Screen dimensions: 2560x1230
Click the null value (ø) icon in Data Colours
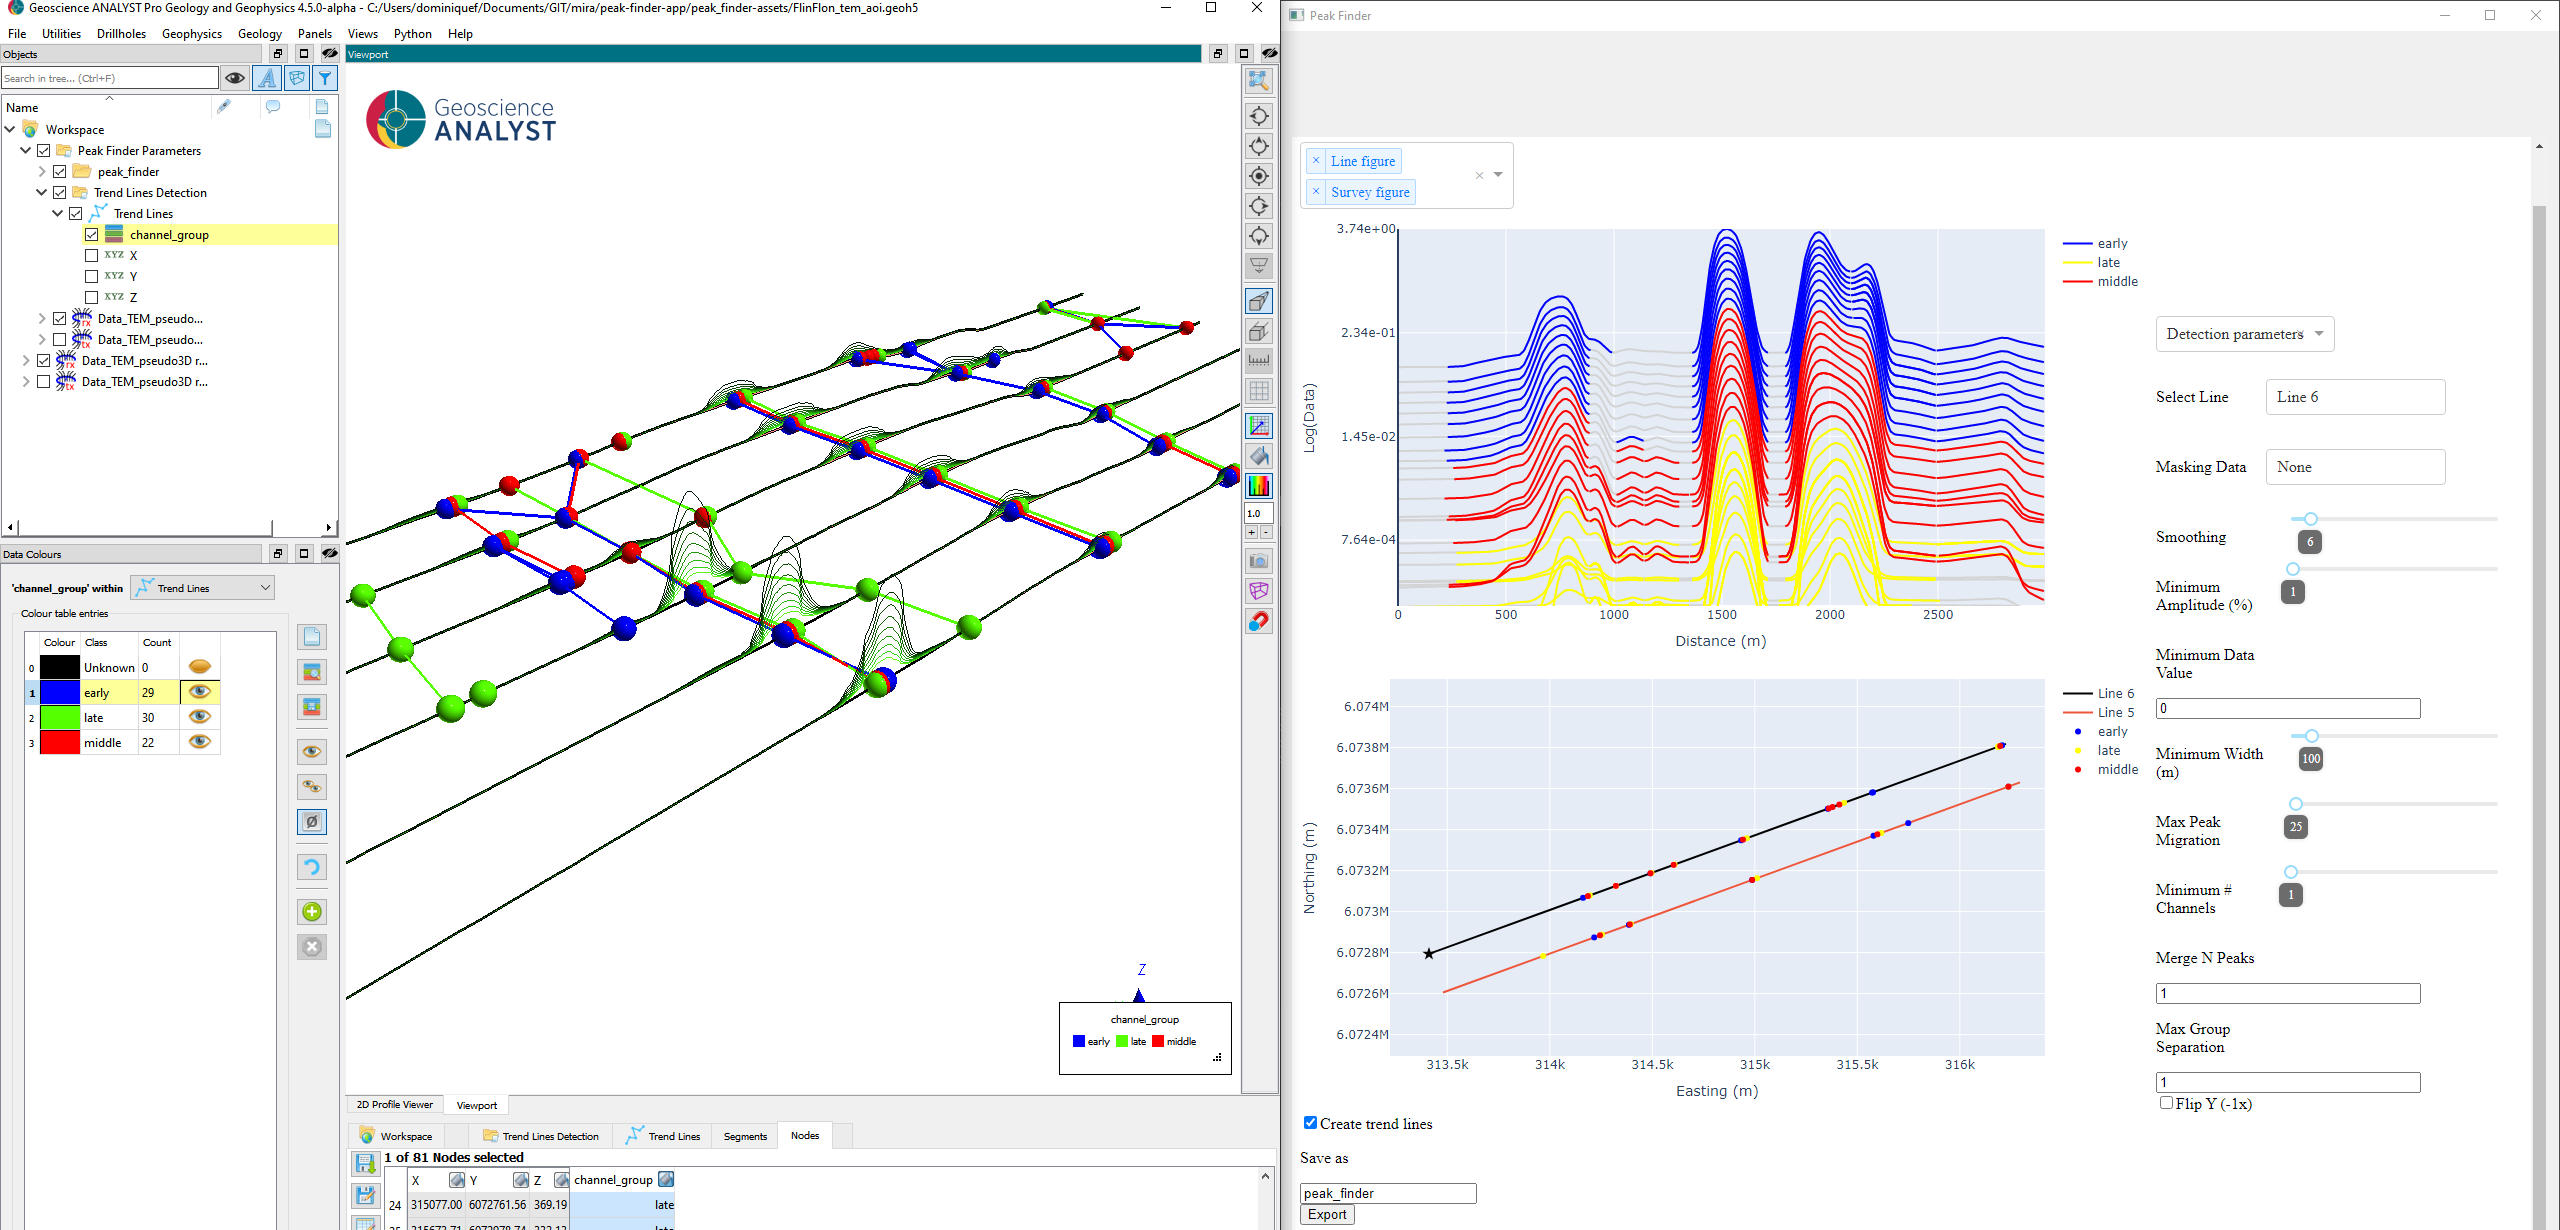tap(312, 821)
